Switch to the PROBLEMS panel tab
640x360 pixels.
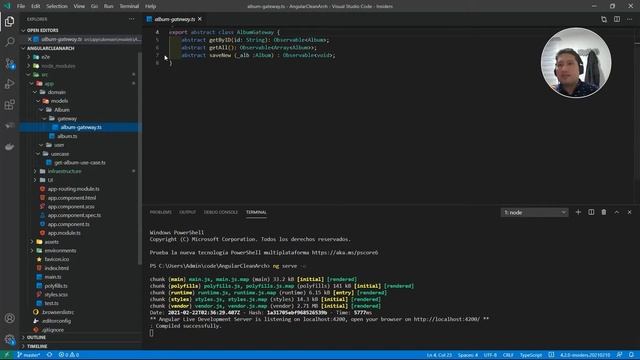click(x=161, y=212)
